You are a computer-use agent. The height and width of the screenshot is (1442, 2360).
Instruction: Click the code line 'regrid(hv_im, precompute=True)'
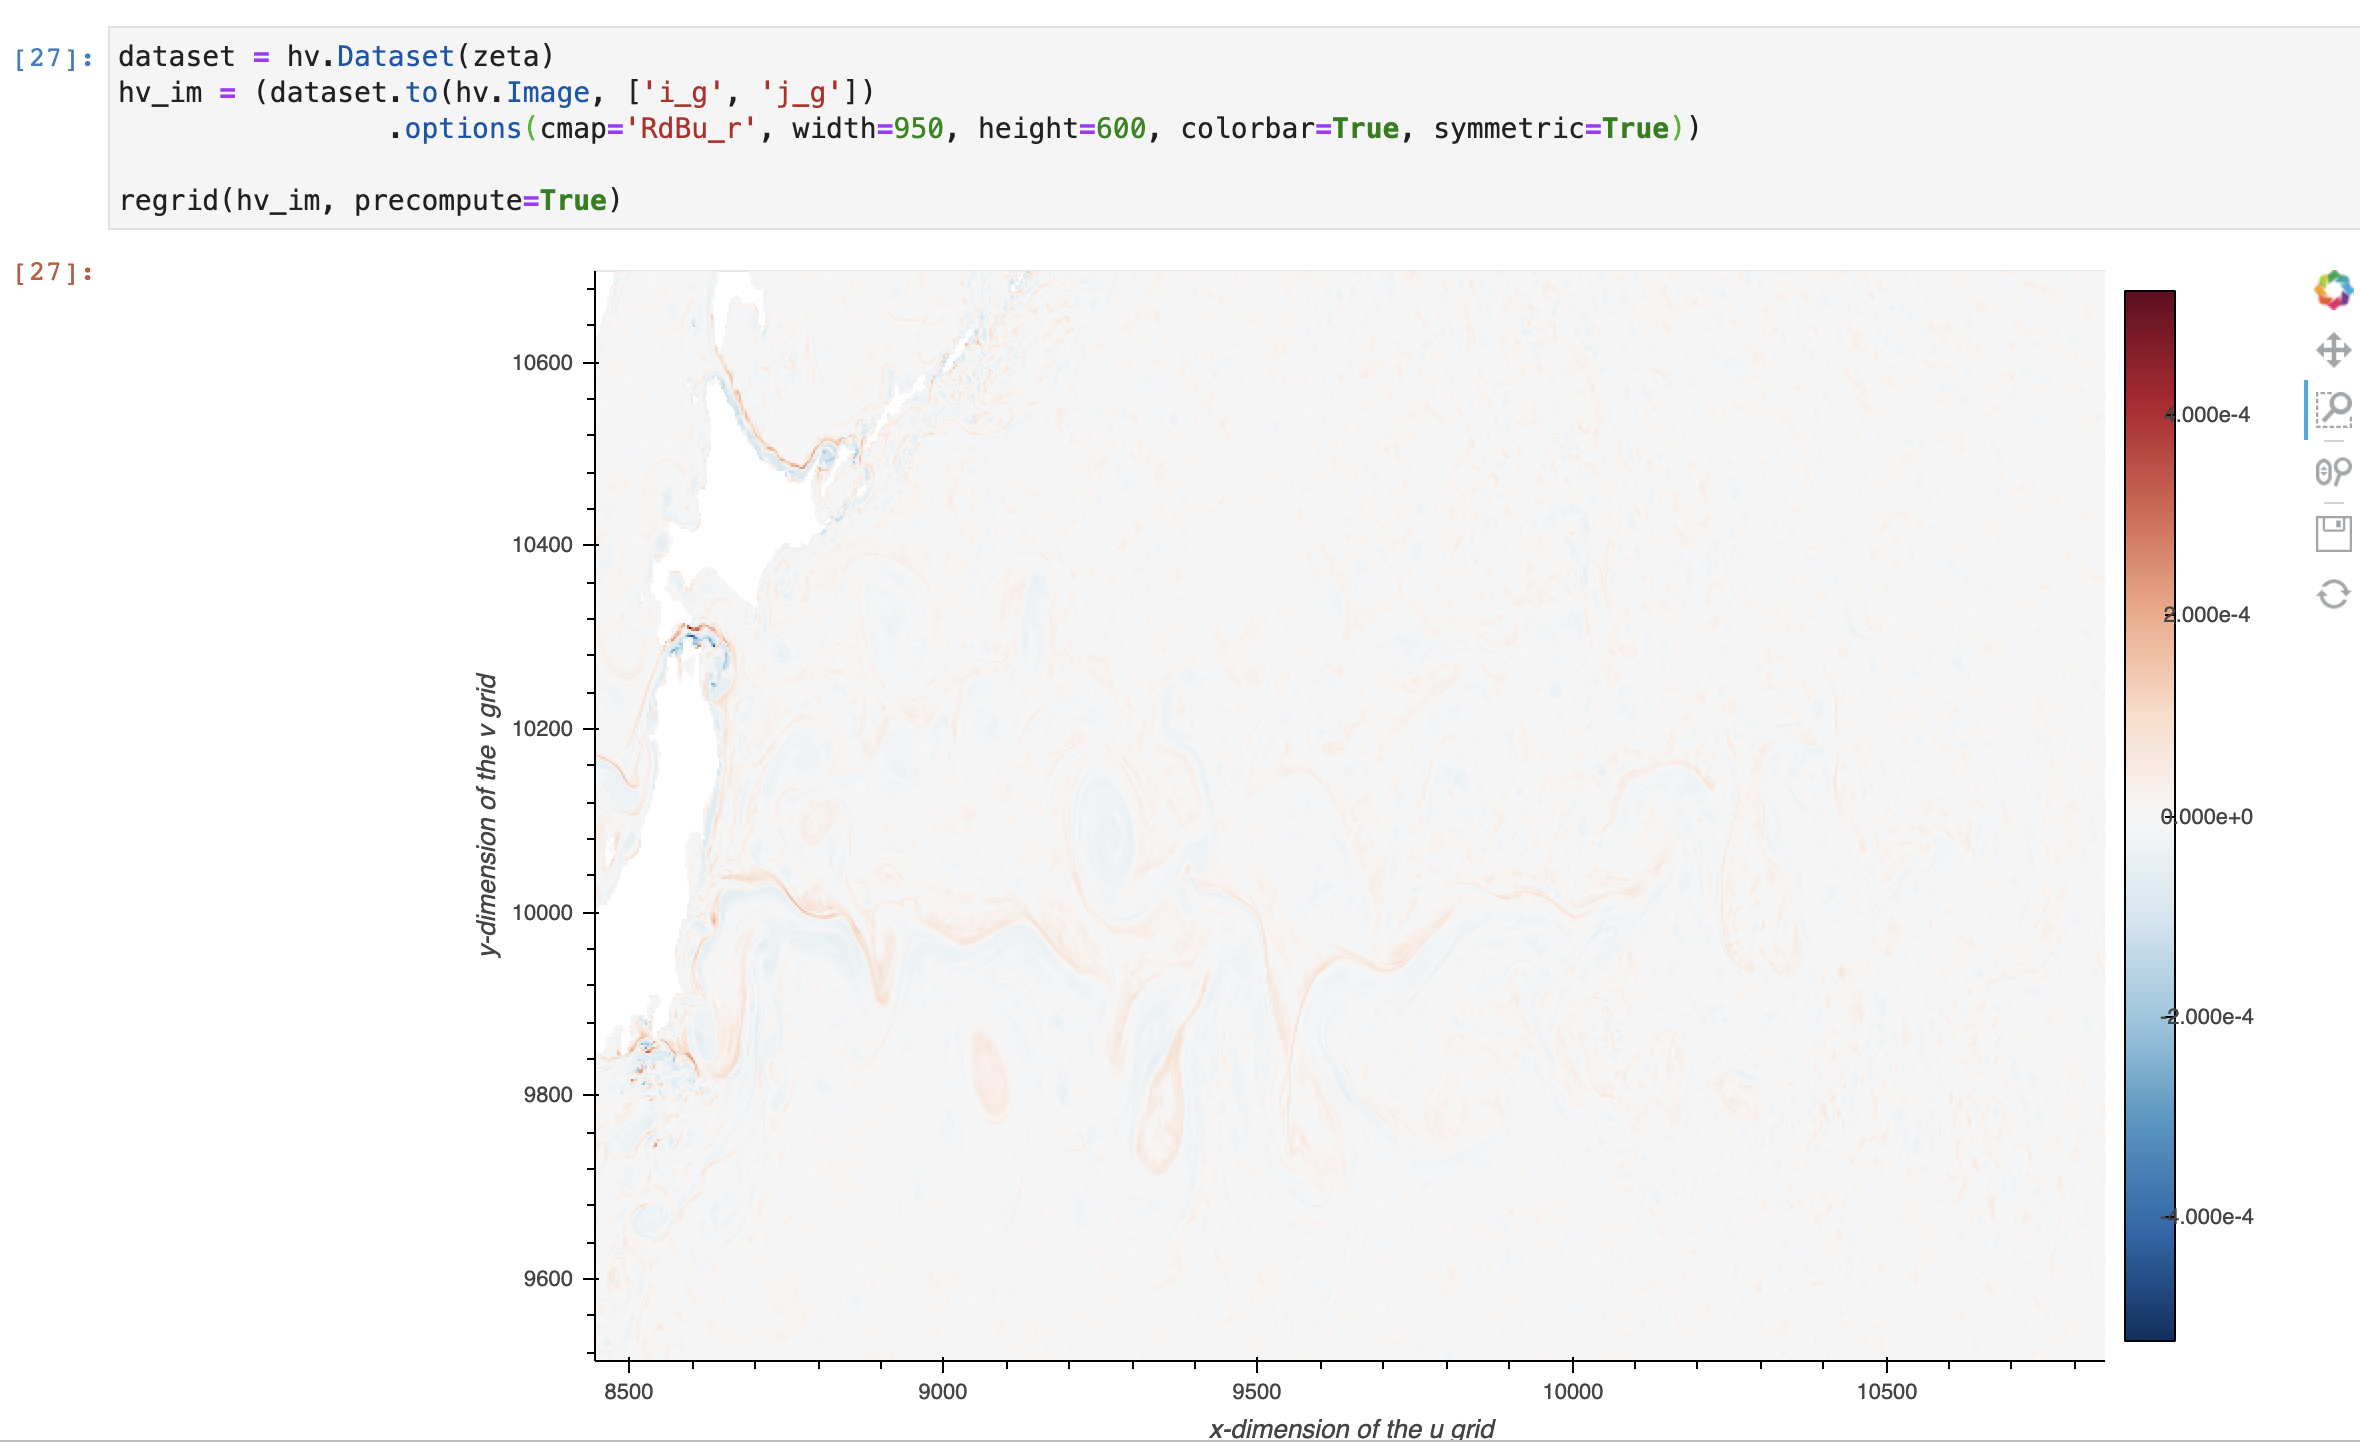(370, 201)
